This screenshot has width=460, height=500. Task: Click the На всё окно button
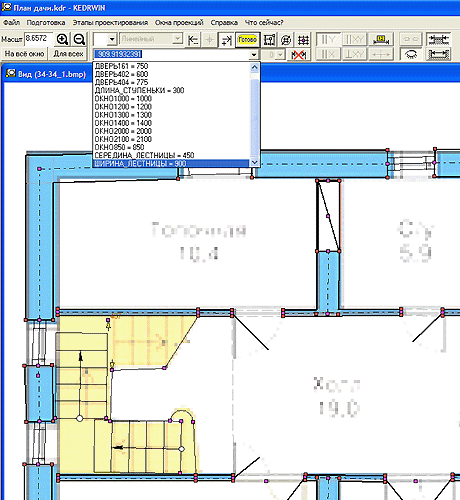coord(24,54)
